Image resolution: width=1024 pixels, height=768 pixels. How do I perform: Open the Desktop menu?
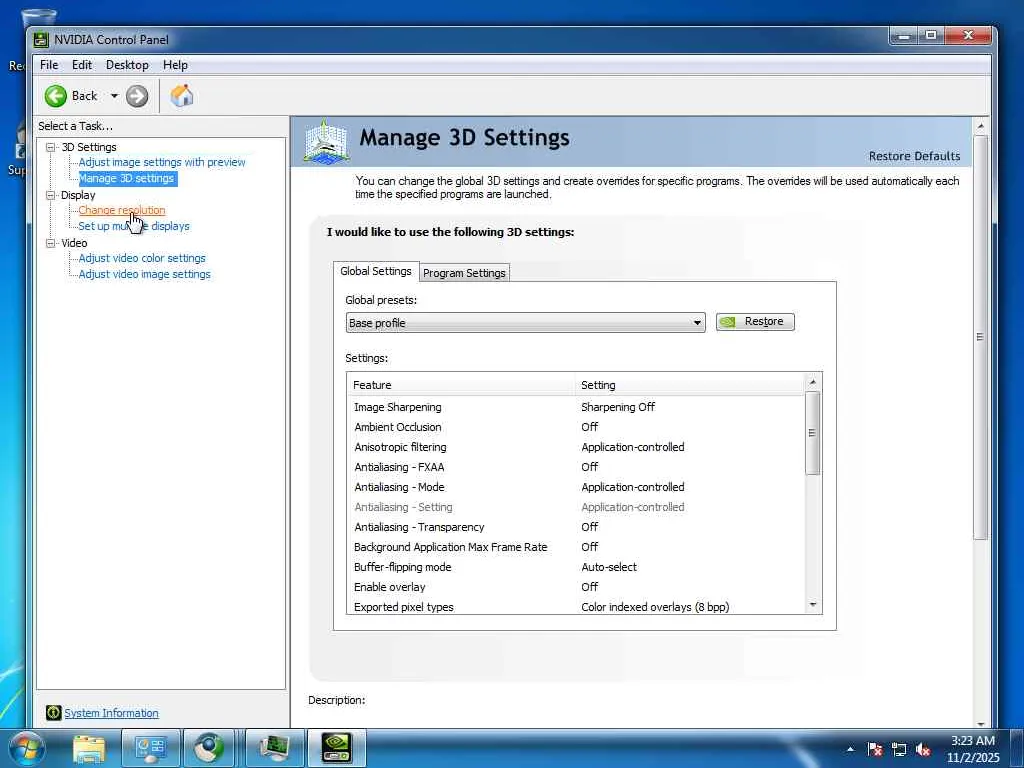(127, 65)
